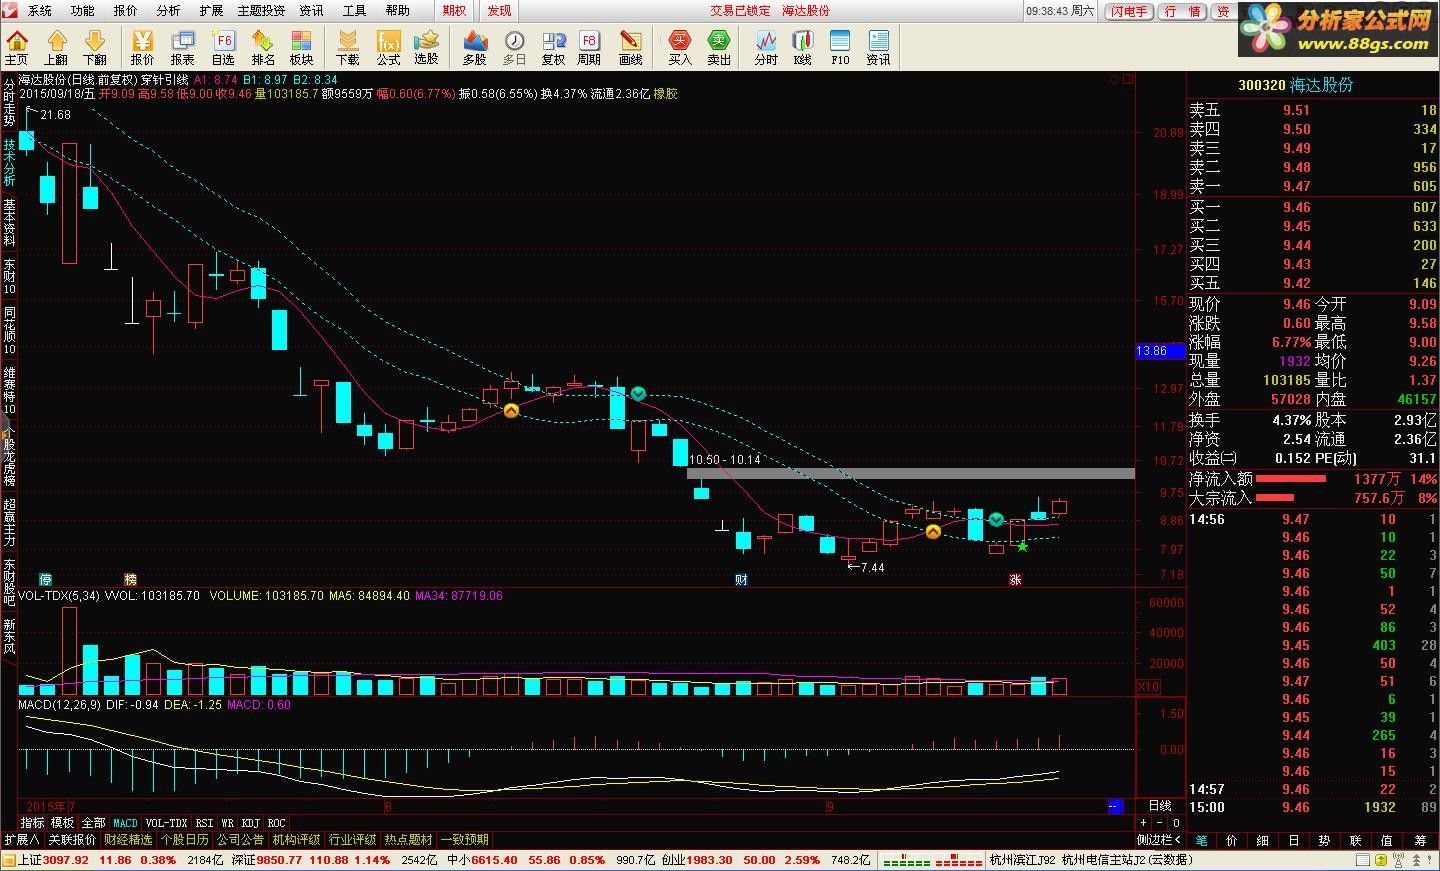1440x871 pixels.
Task: Click the 期权 options button
Action: tap(454, 10)
